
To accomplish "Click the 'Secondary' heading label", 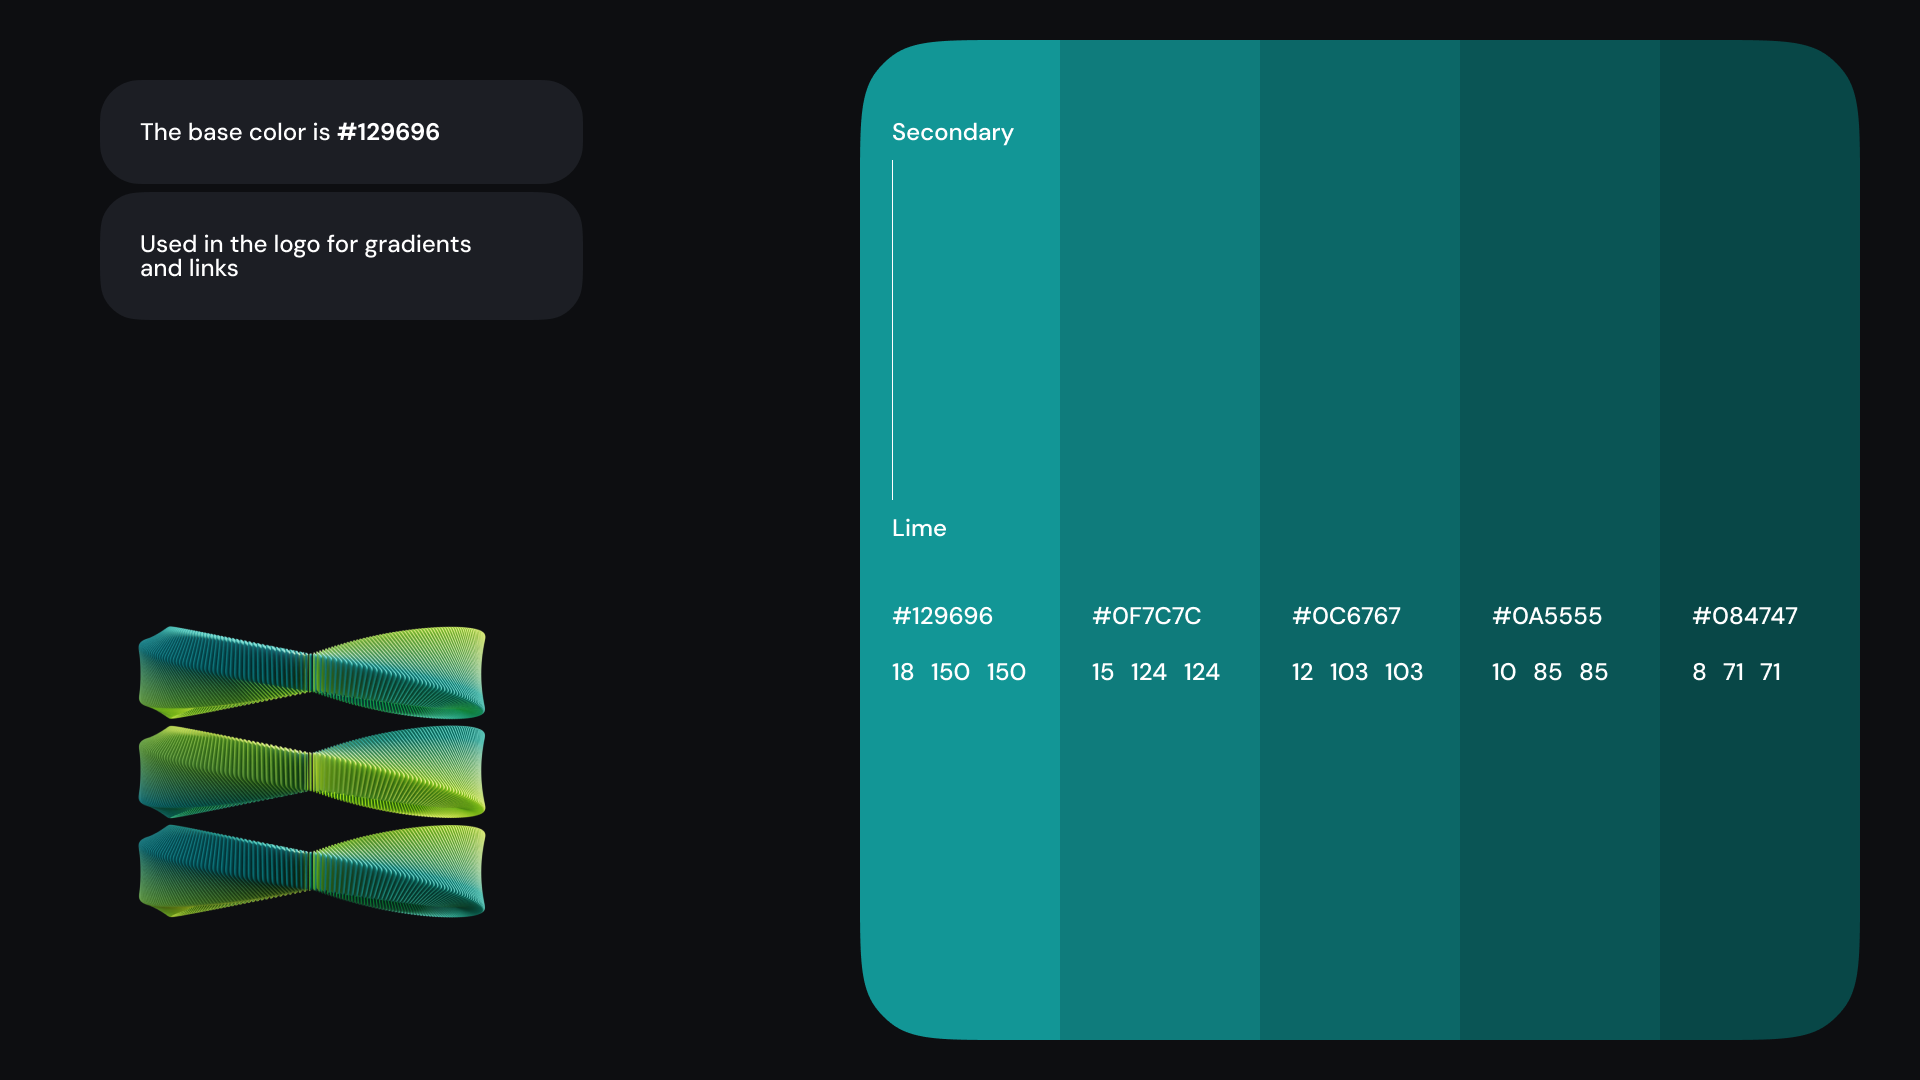I will 952,132.
